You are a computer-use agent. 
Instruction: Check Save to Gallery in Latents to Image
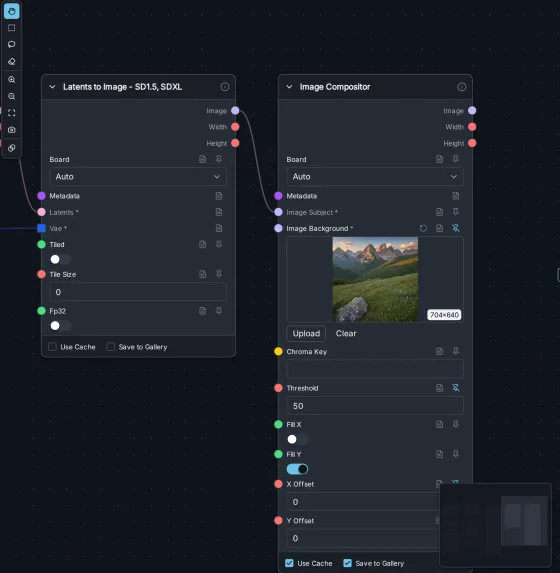pyautogui.click(x=110, y=346)
